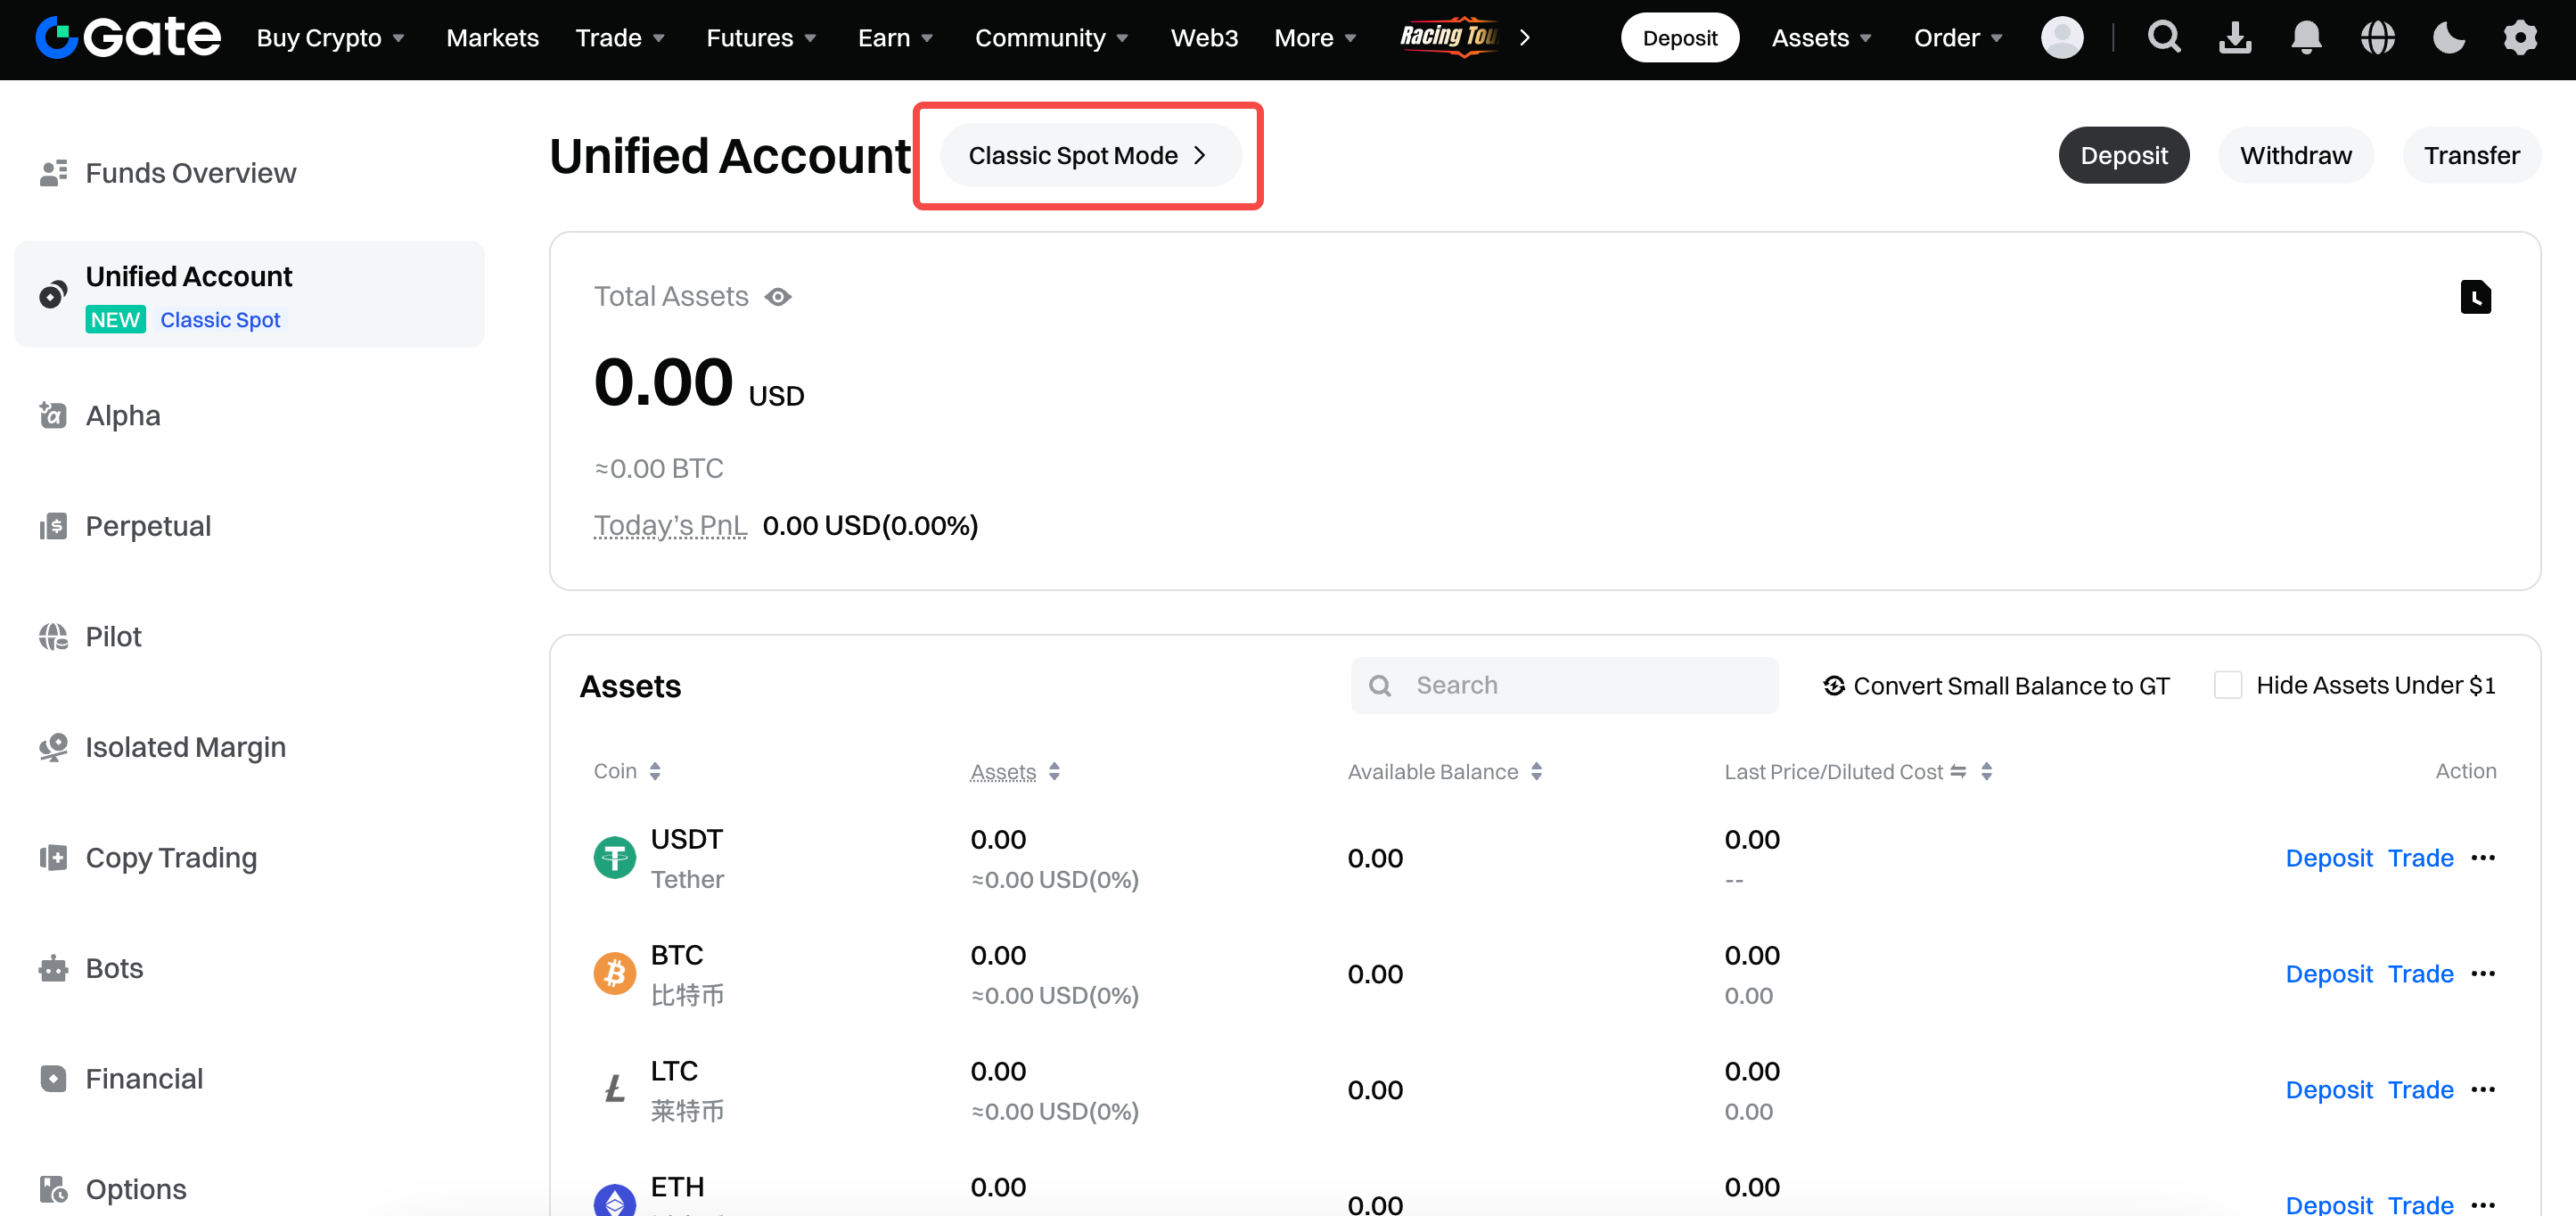Screen dimensions: 2576x1216
Task: Open the settings gear icon
Action: [2520, 38]
